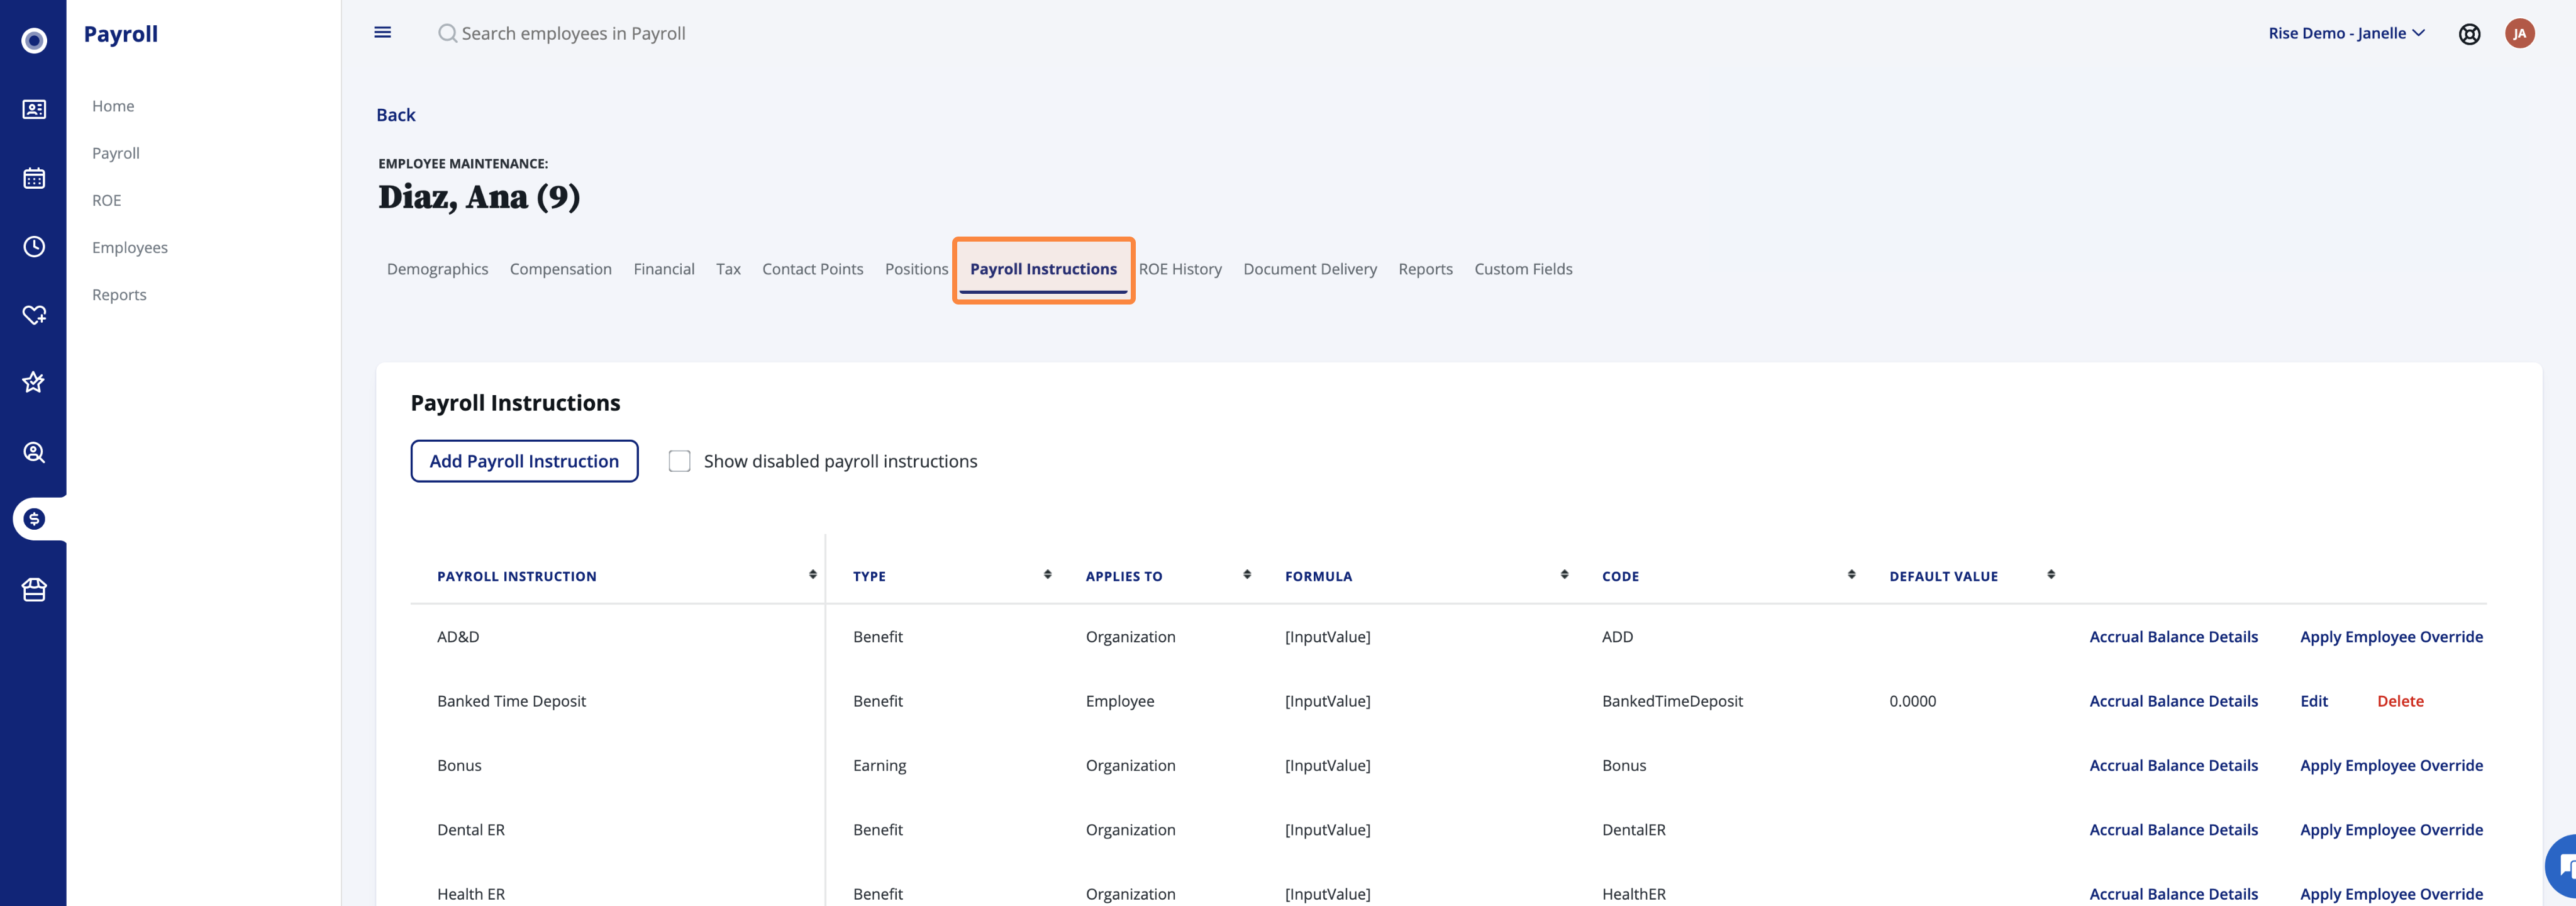Open Accrual Balance Details for Dental ER
The image size is (2576, 906).
[x=2173, y=830]
